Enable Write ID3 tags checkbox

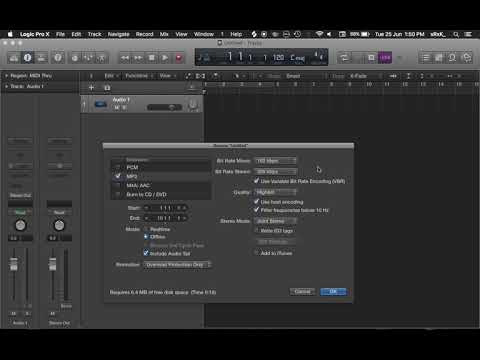coord(256,230)
